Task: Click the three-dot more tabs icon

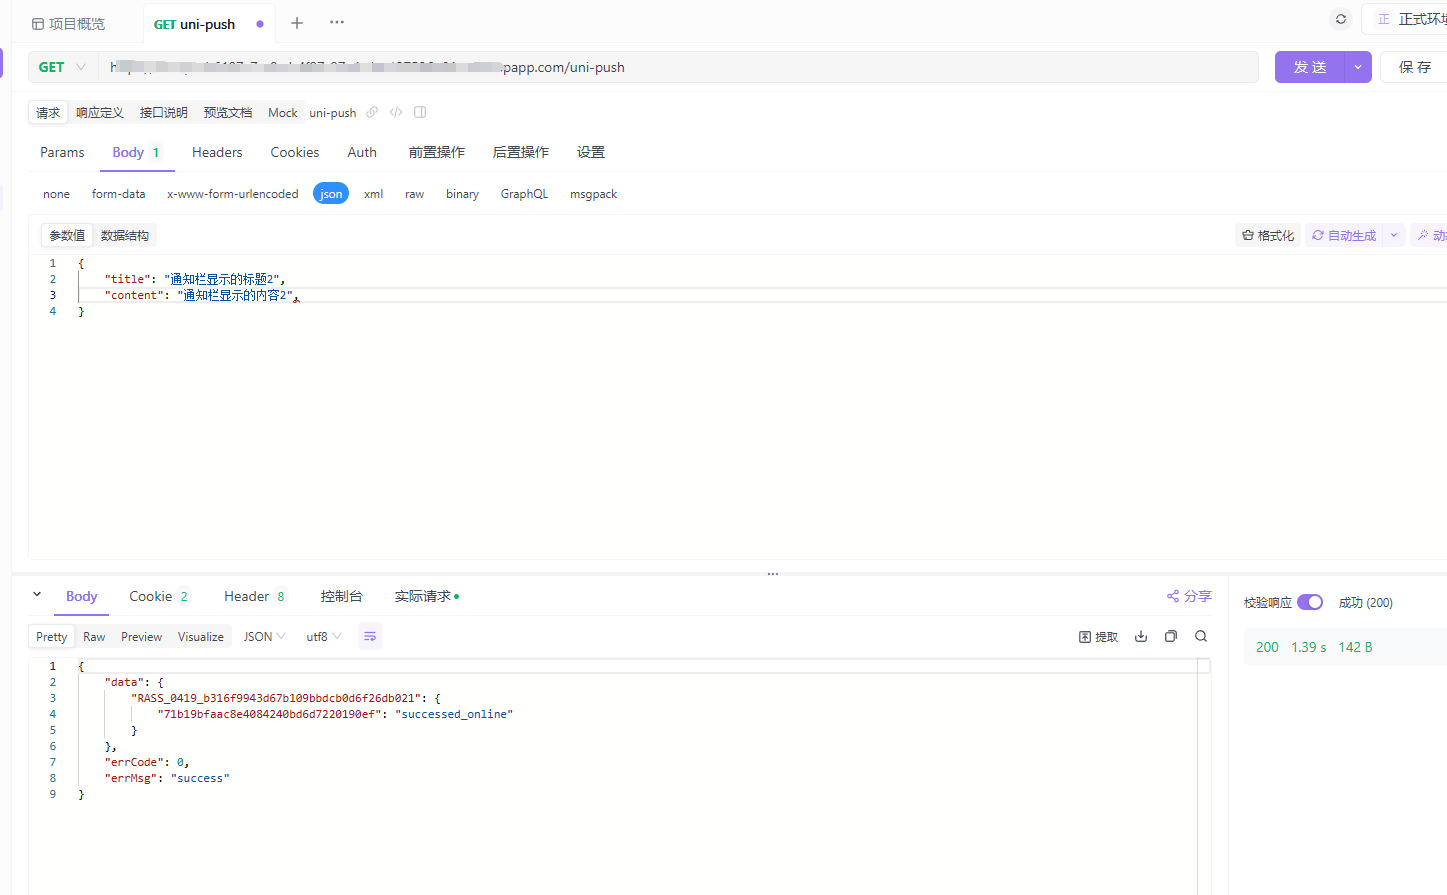Action: pyautogui.click(x=337, y=23)
